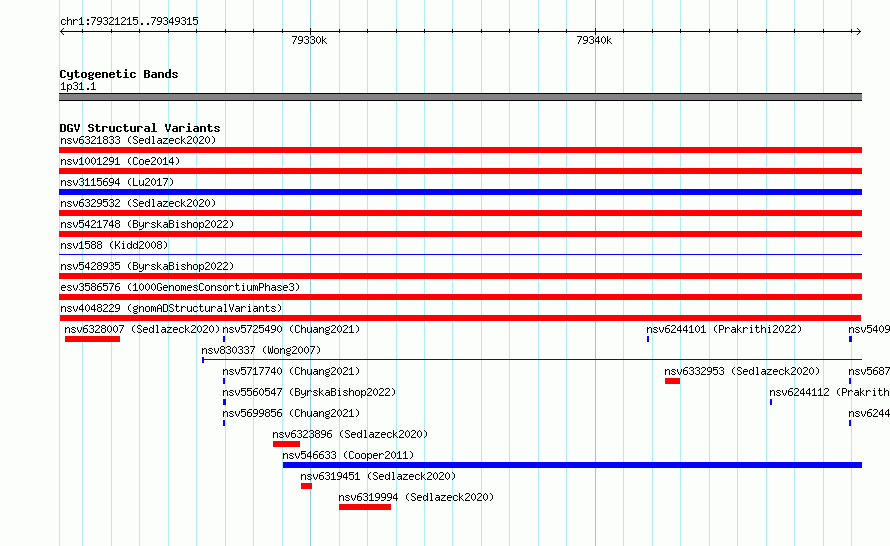Click the thin blue line for nsv830337

(532, 359)
